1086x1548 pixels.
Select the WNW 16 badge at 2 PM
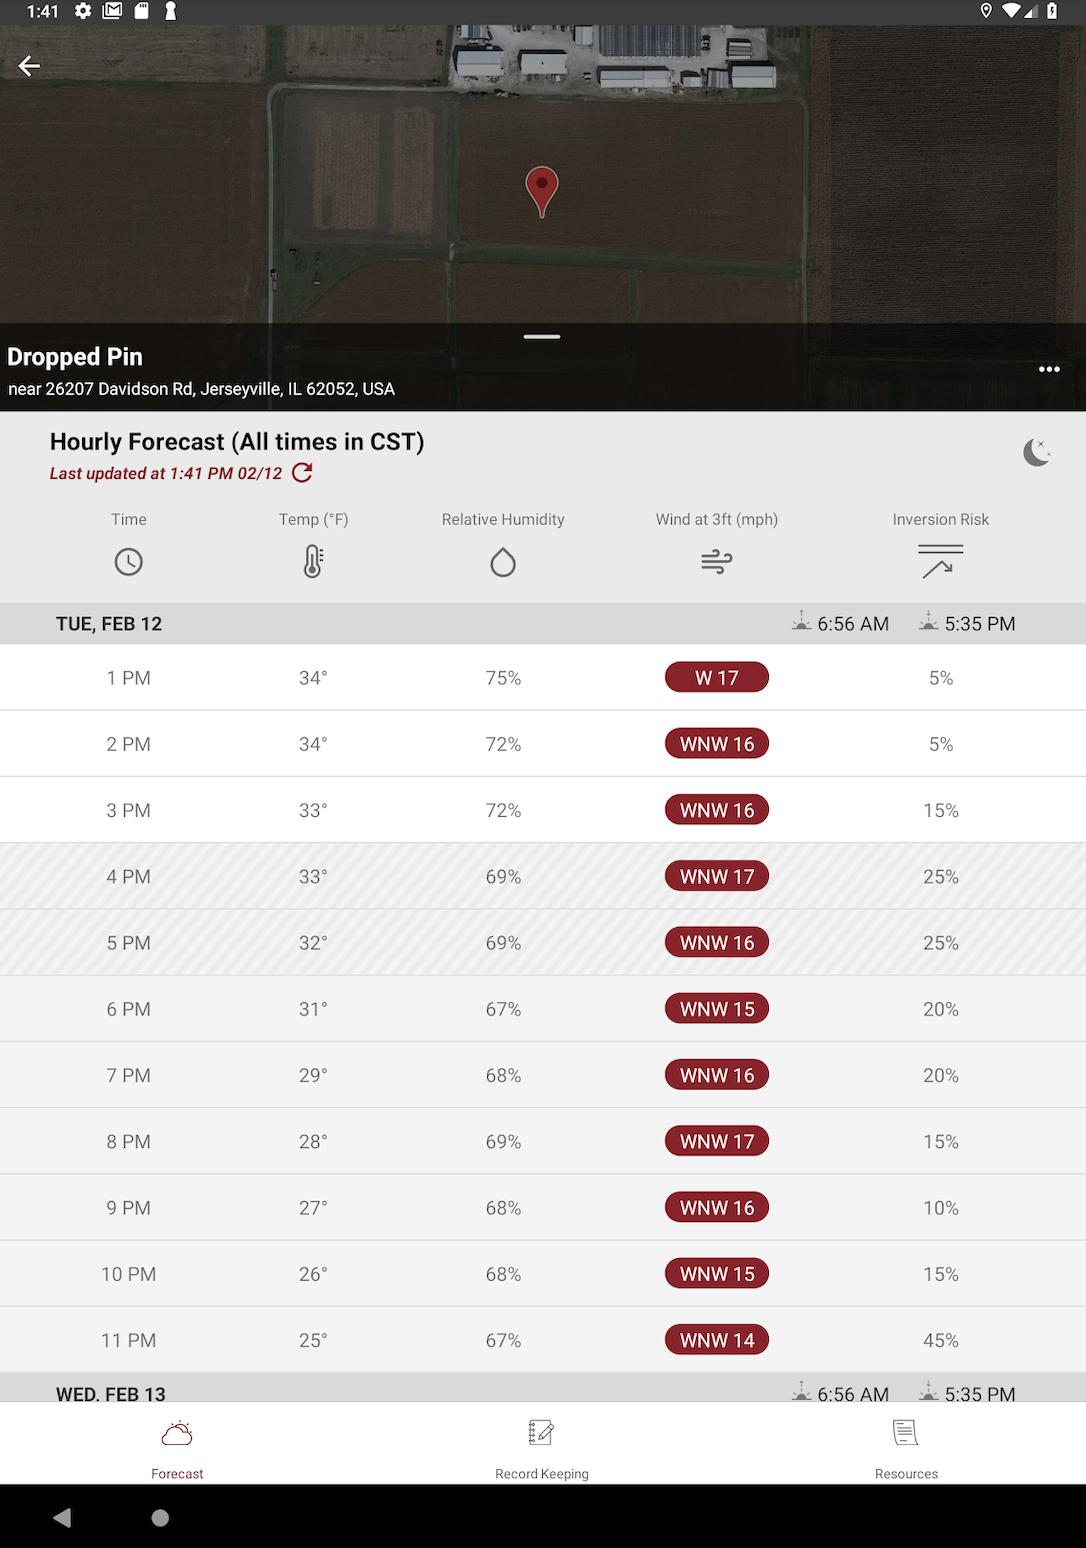coord(717,744)
